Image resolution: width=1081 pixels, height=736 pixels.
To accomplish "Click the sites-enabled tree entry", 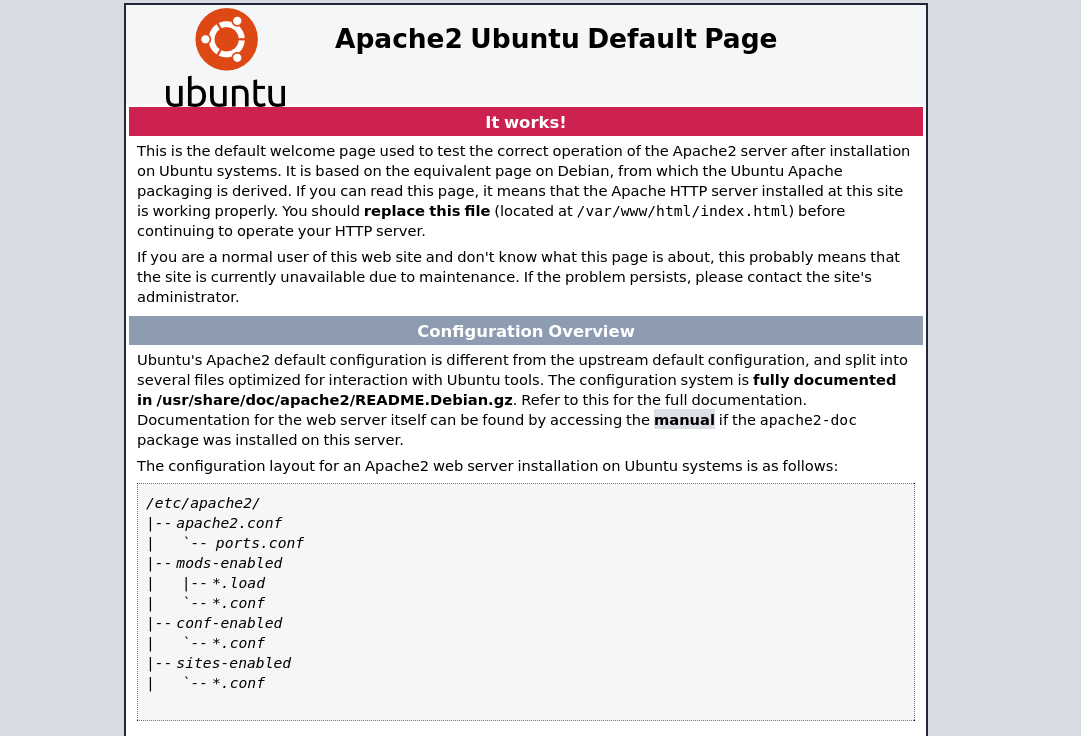I will point(233,663).
